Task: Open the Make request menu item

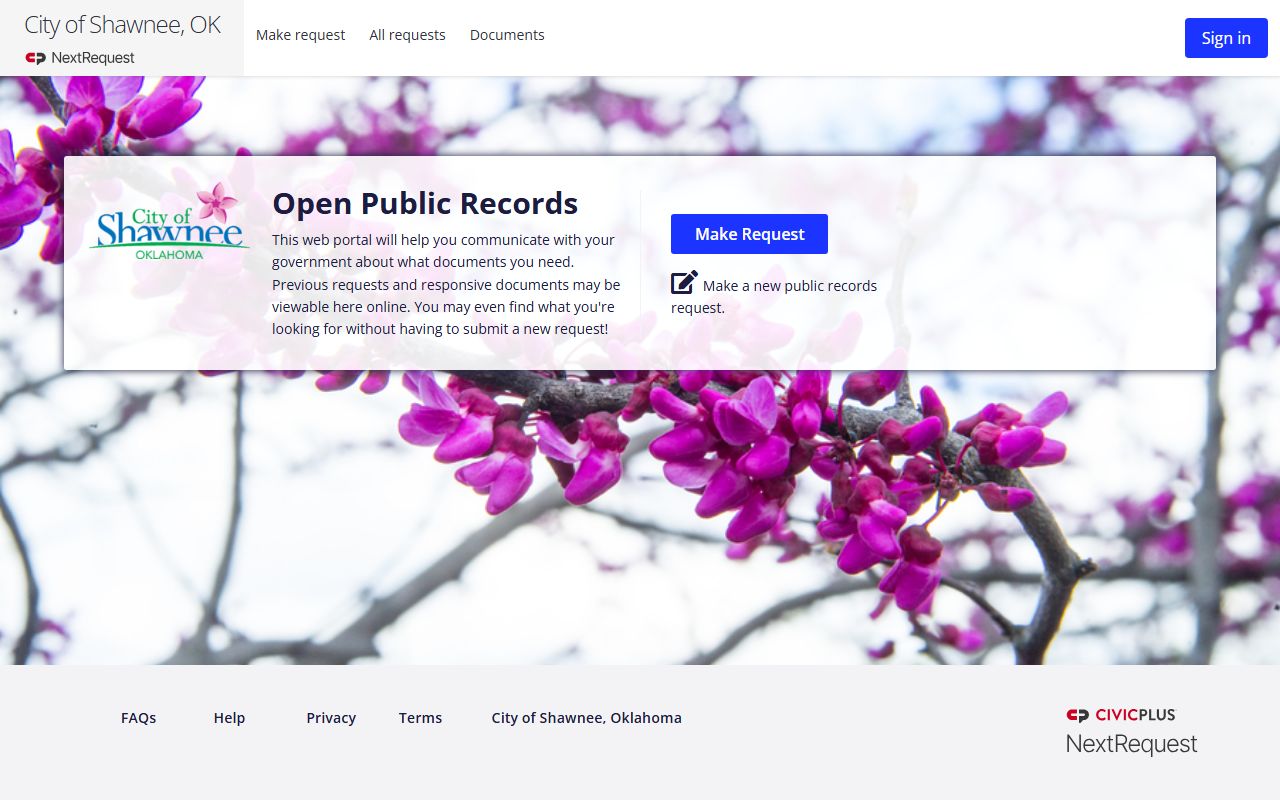Action: [x=300, y=35]
